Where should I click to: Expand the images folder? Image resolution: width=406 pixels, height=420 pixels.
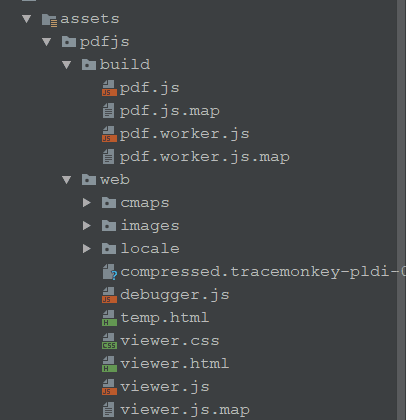point(87,226)
